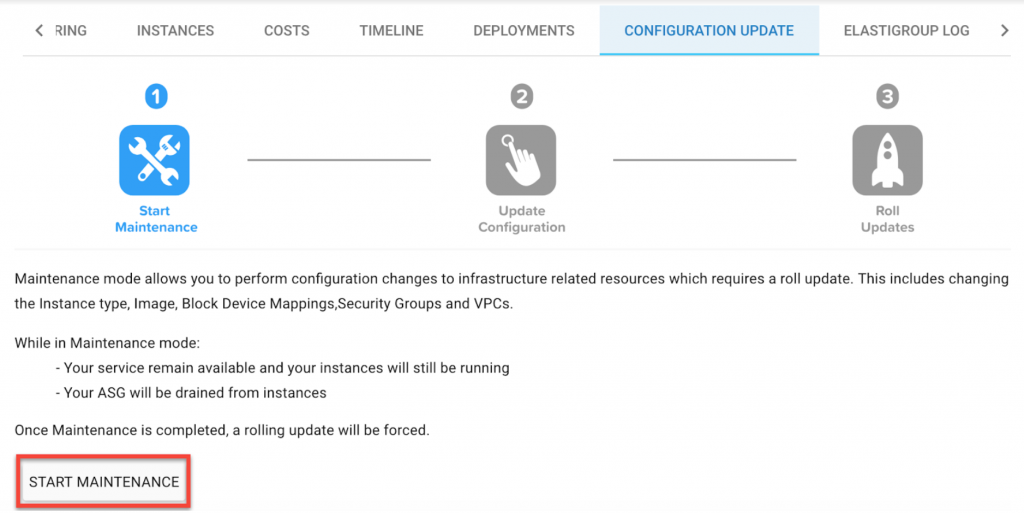
Task: Click the hand pointer Update Configuration icon
Action: click(521, 159)
